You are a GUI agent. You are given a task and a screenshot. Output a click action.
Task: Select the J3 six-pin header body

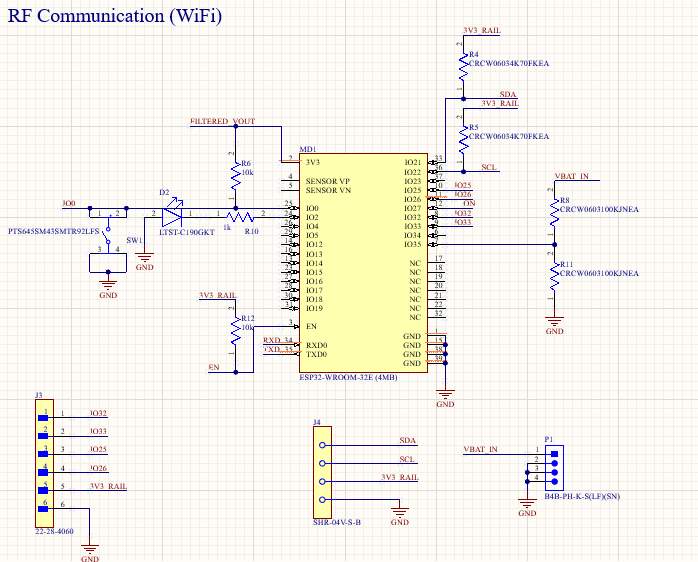pyautogui.click(x=45, y=464)
